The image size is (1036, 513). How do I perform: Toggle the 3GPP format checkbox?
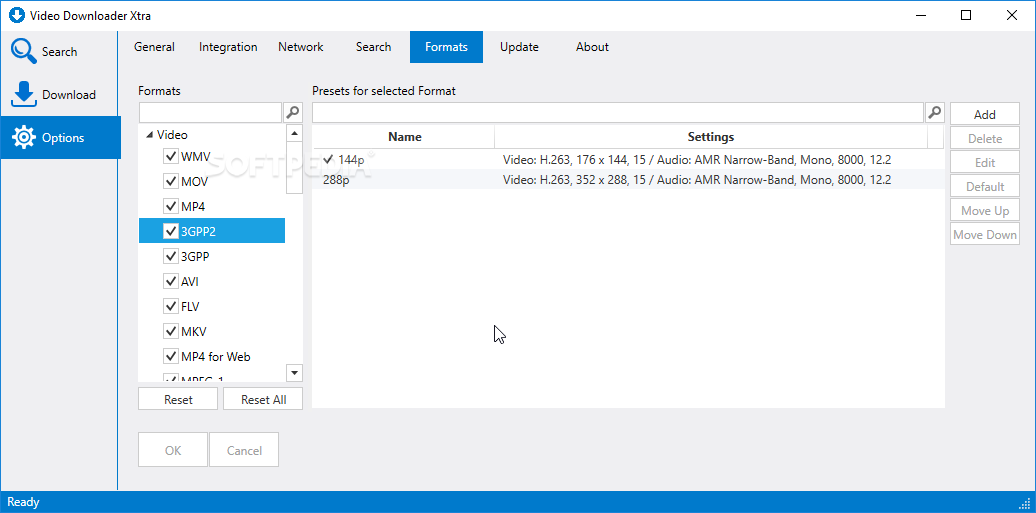click(x=170, y=256)
